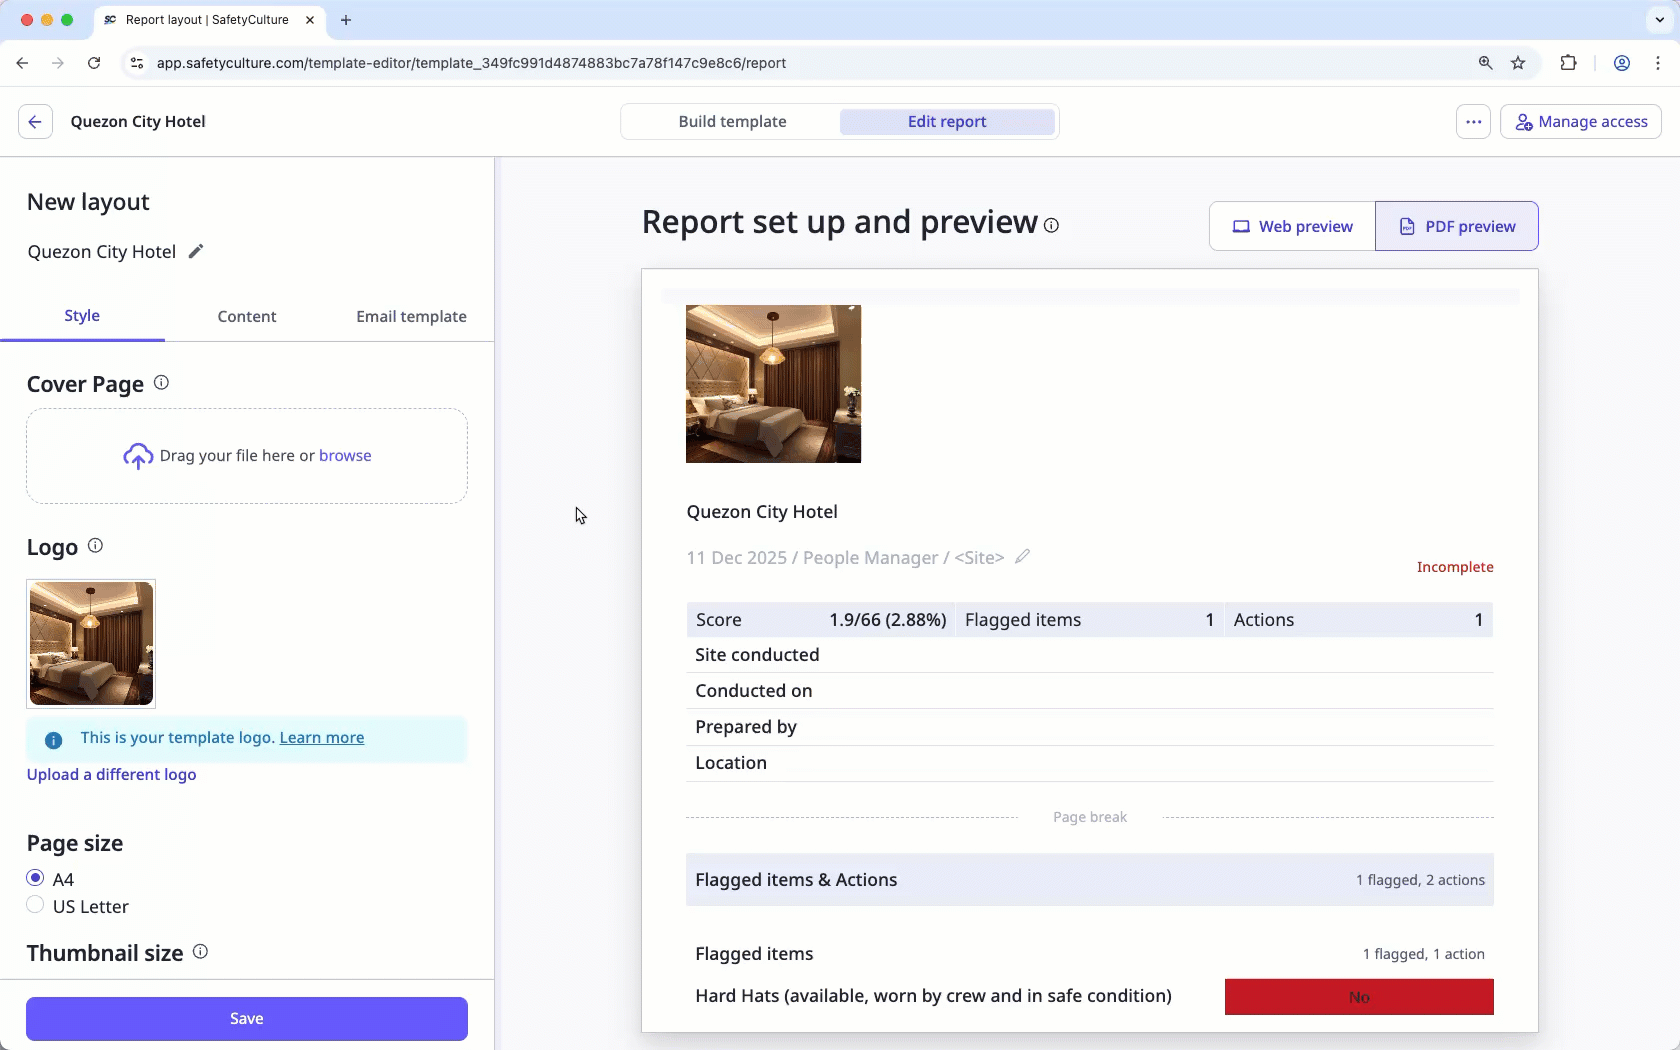1680x1050 pixels.
Task: Show Report set up and preview info icon
Action: pyautogui.click(x=1051, y=225)
